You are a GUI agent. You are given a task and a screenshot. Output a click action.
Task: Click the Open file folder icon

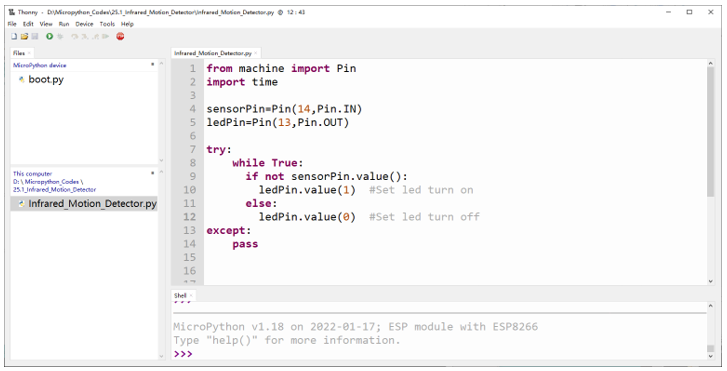point(24,36)
